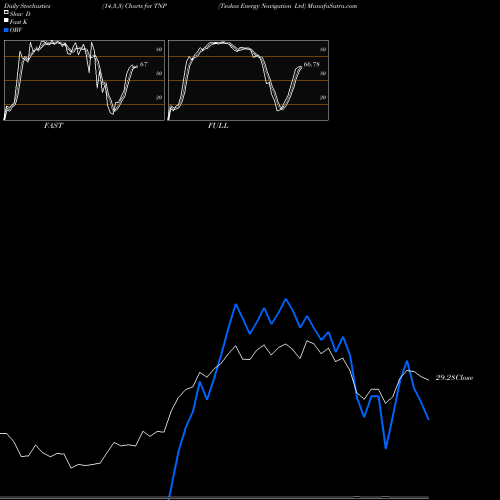Image resolution: width=500 pixels, height=500 pixels.
Task: Click the 66.78 value in FULL chart
Action: [x=312, y=64]
